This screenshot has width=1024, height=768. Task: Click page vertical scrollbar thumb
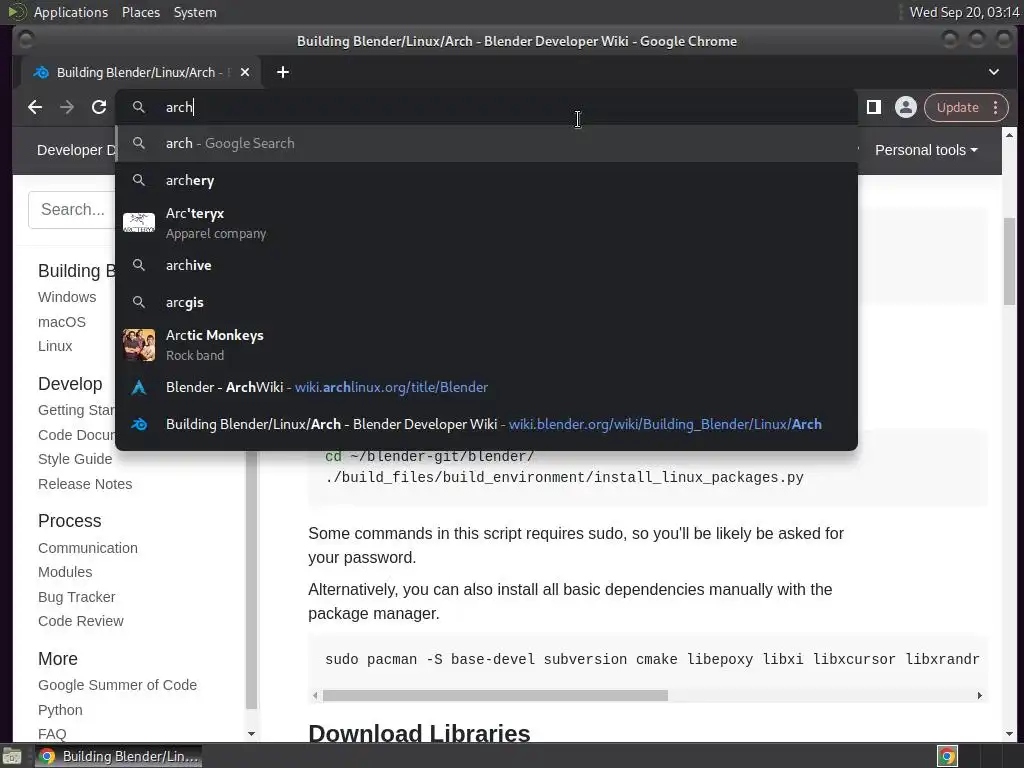1010,261
